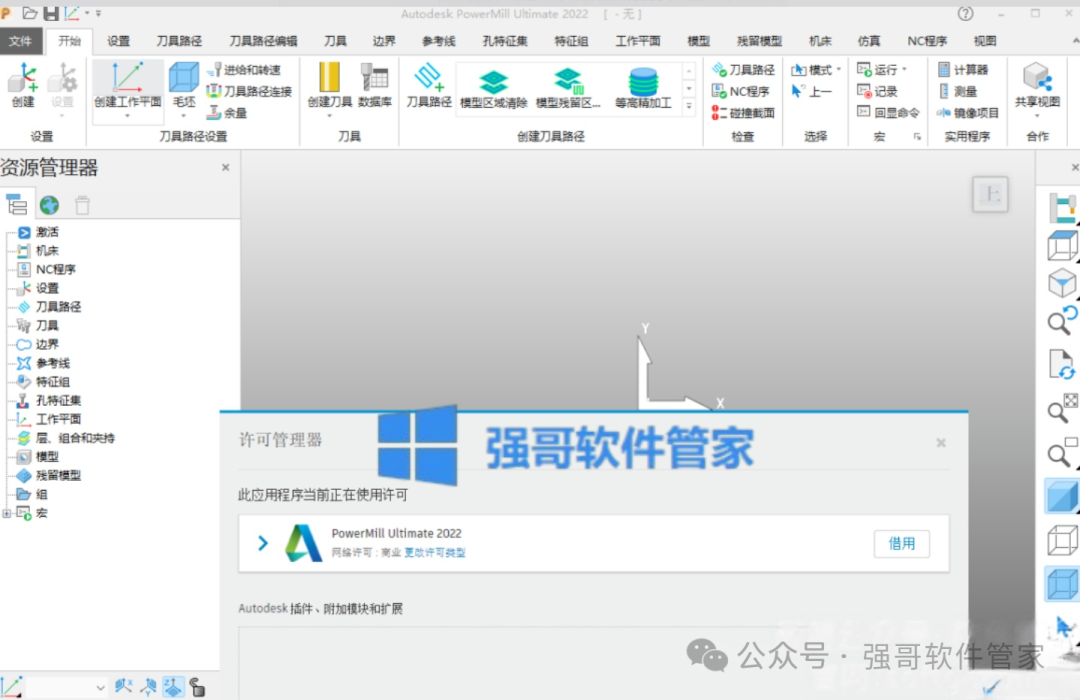Open the 文件 file menu
The height and width of the screenshot is (700, 1080).
click(21, 41)
